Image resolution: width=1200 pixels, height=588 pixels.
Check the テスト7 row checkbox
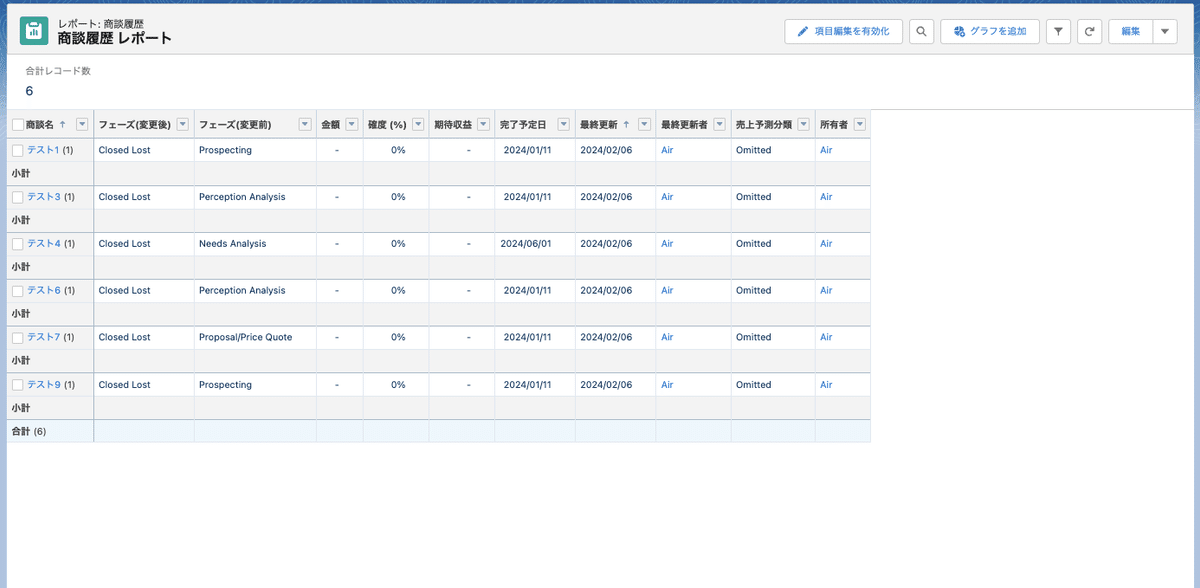(x=18, y=338)
